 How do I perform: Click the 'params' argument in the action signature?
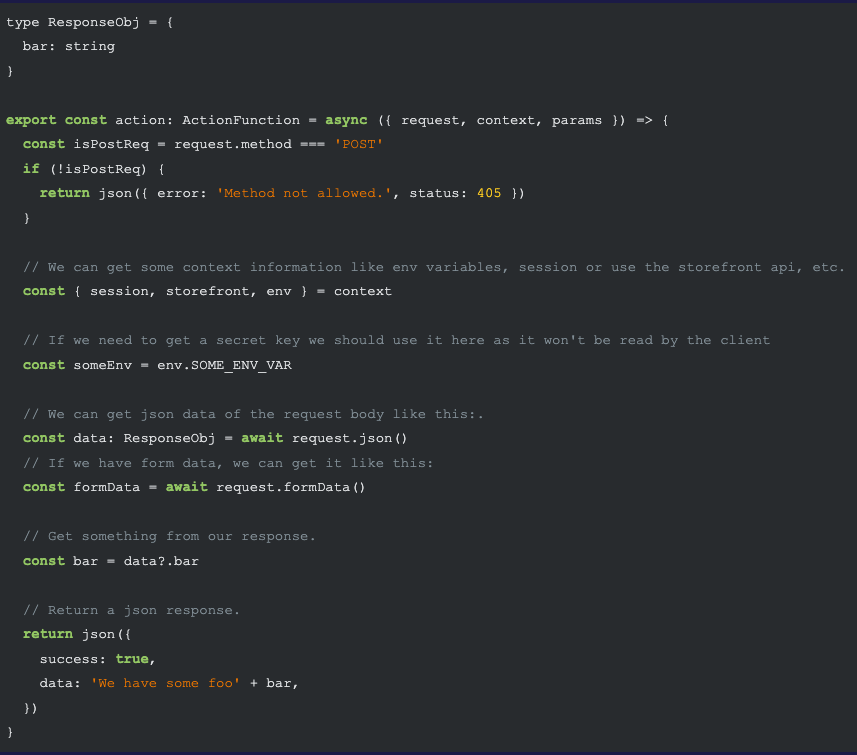pos(577,121)
